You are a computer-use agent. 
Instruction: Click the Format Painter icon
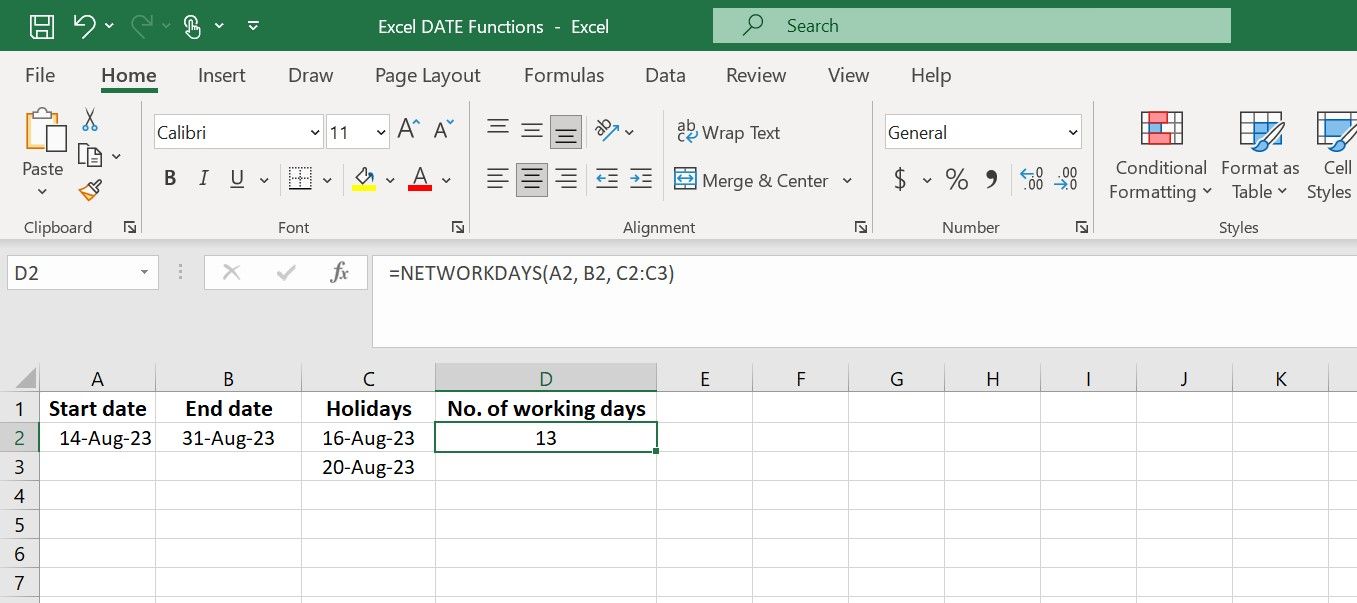point(88,189)
